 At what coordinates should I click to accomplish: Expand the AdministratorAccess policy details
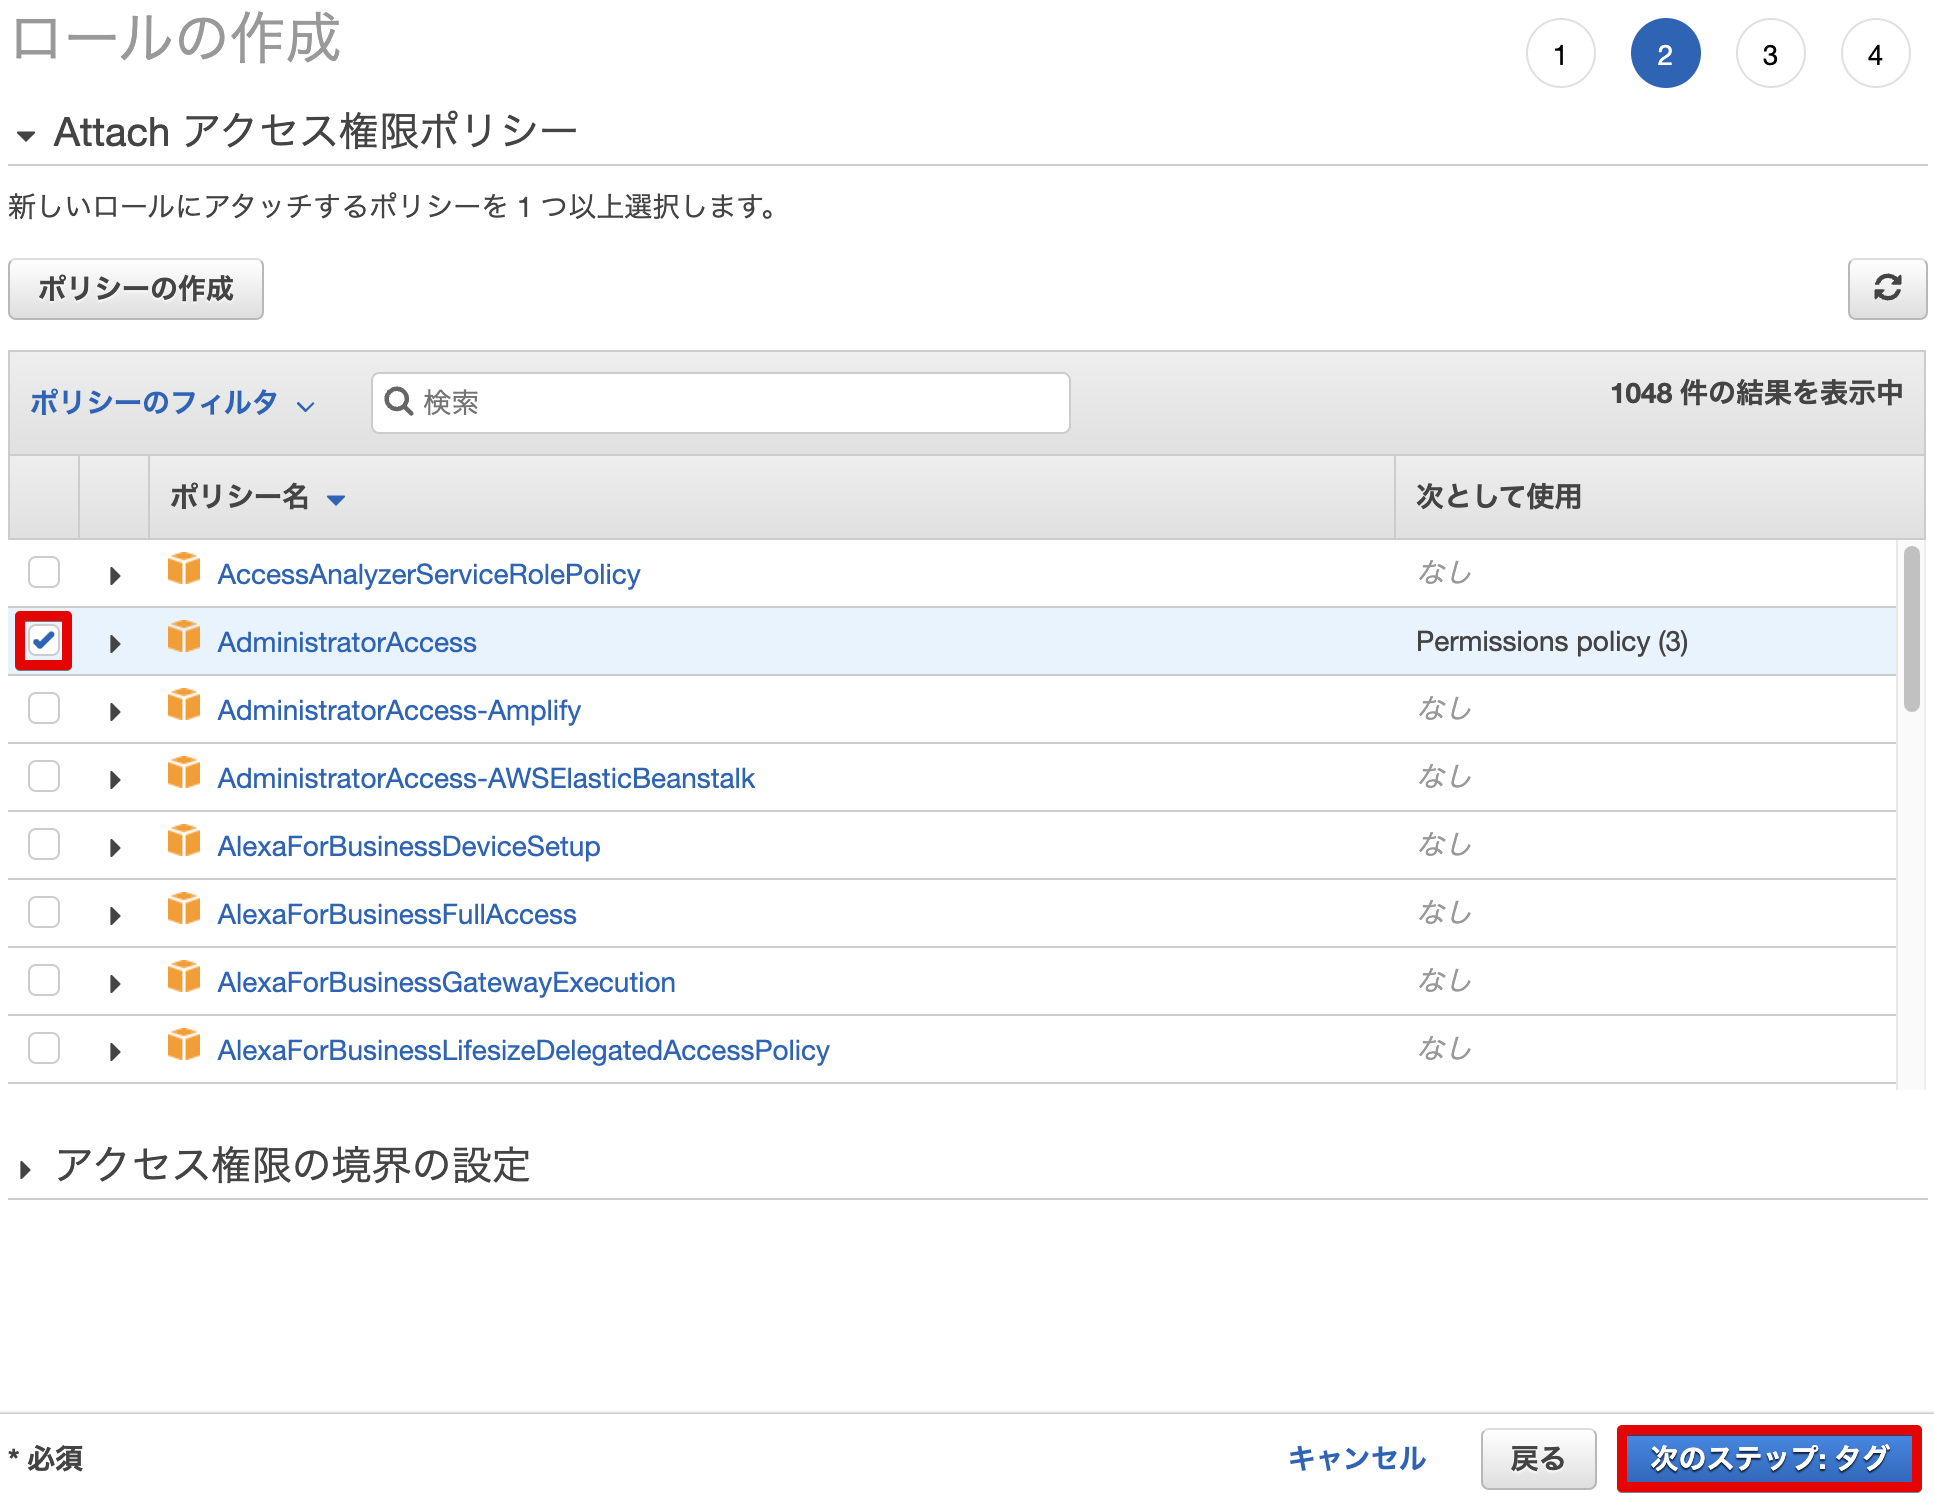pos(114,641)
